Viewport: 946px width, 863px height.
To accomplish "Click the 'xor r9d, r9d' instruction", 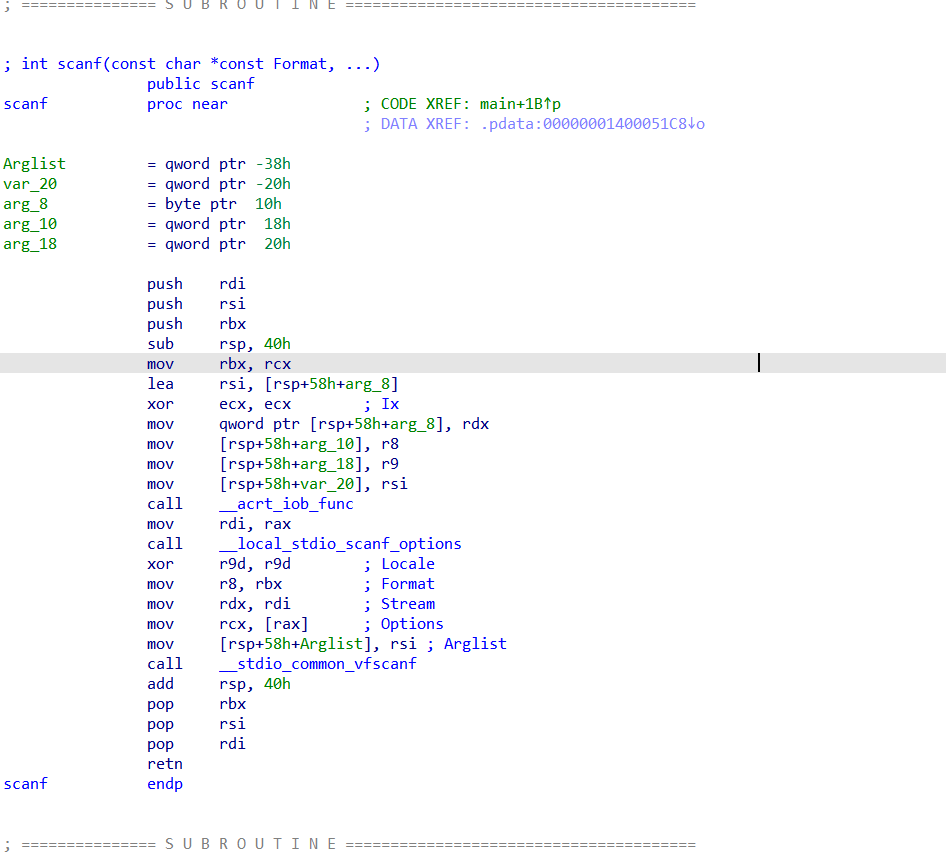I will pos(219,564).
